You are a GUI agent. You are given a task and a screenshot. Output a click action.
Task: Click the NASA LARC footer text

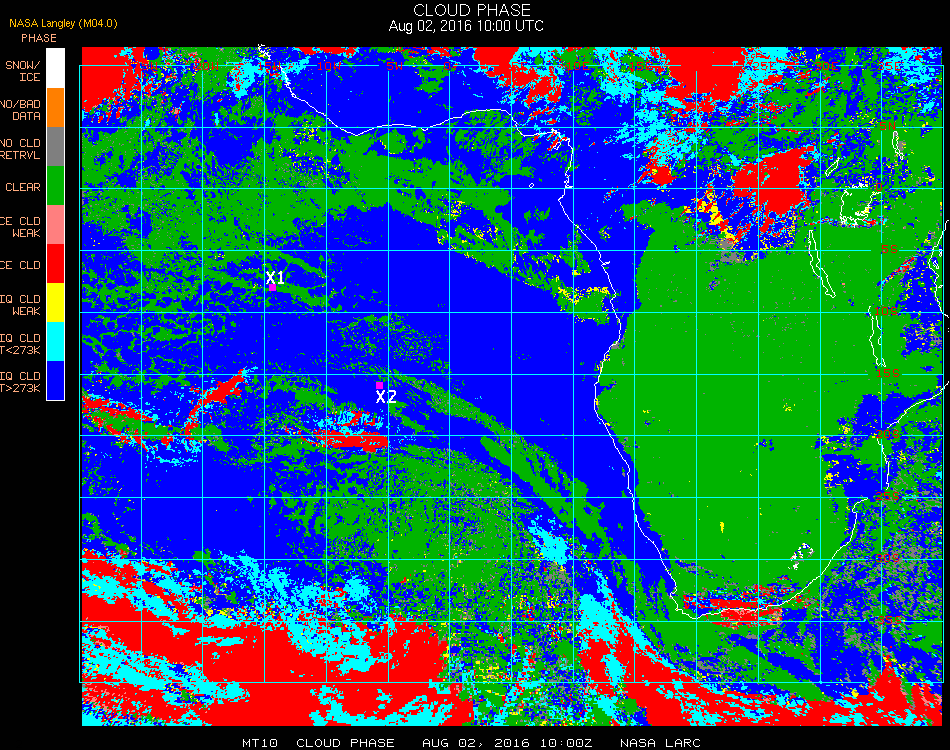(660, 743)
